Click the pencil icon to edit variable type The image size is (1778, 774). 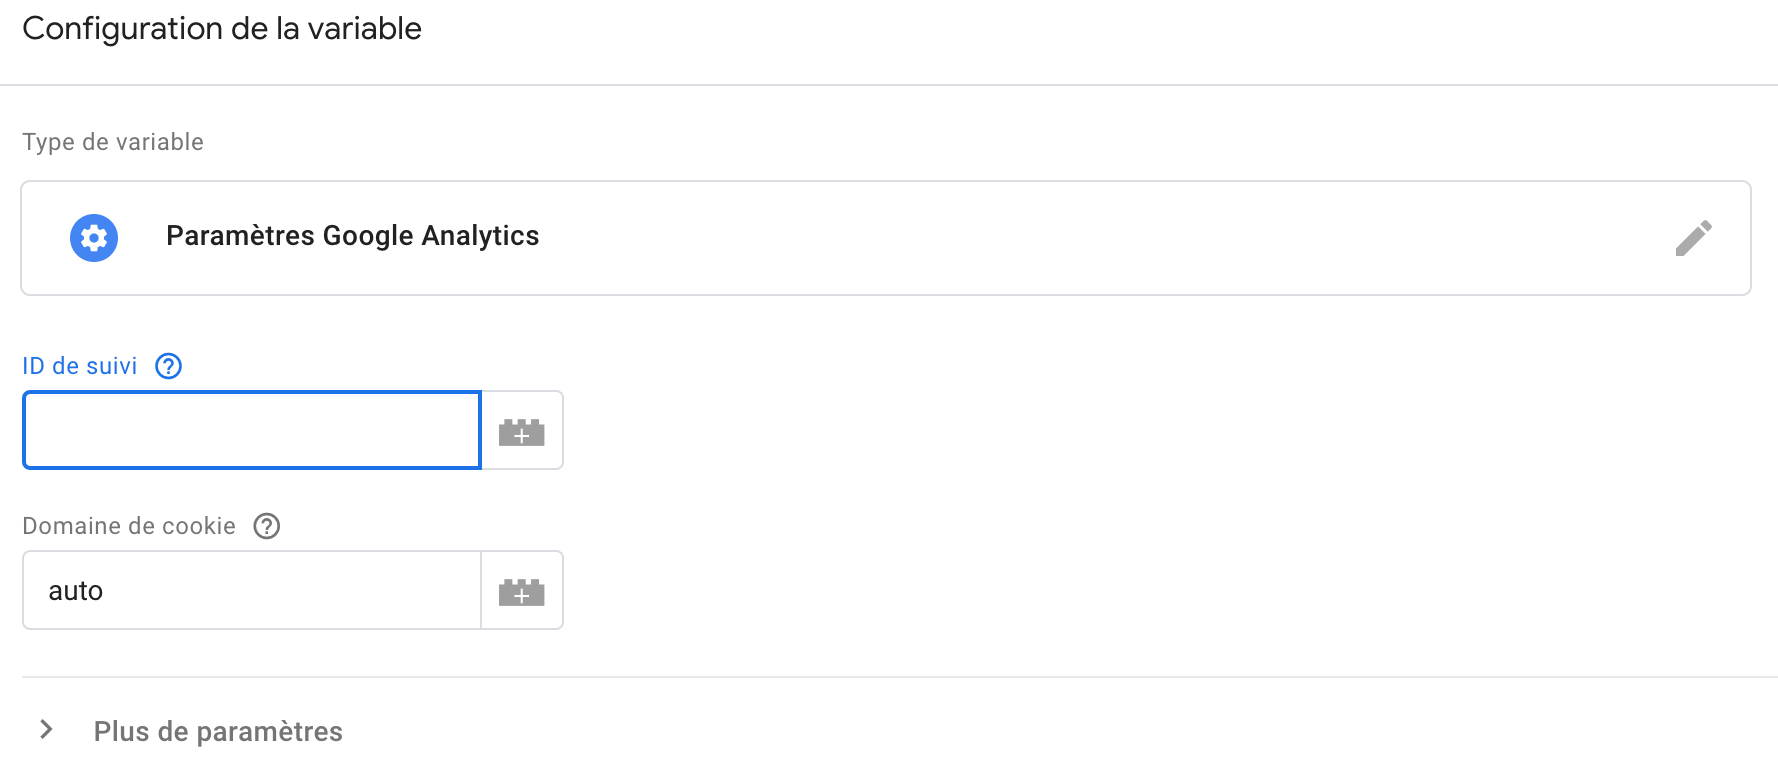1693,238
